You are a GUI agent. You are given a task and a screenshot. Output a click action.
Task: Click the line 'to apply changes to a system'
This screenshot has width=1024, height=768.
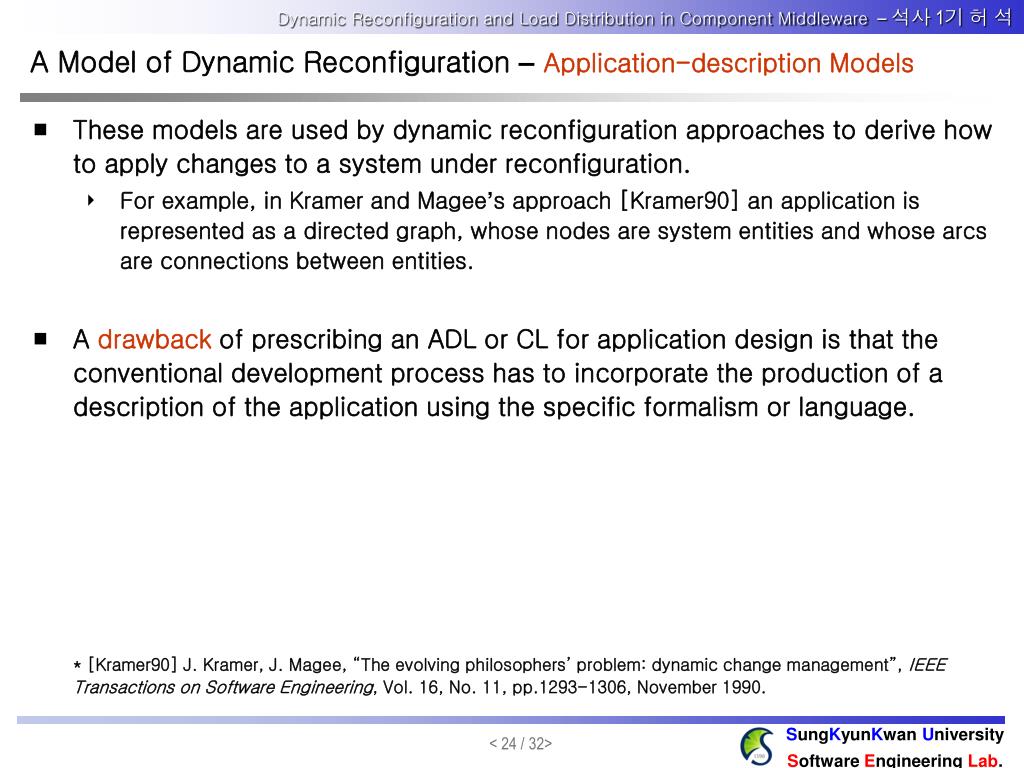[x=381, y=164]
